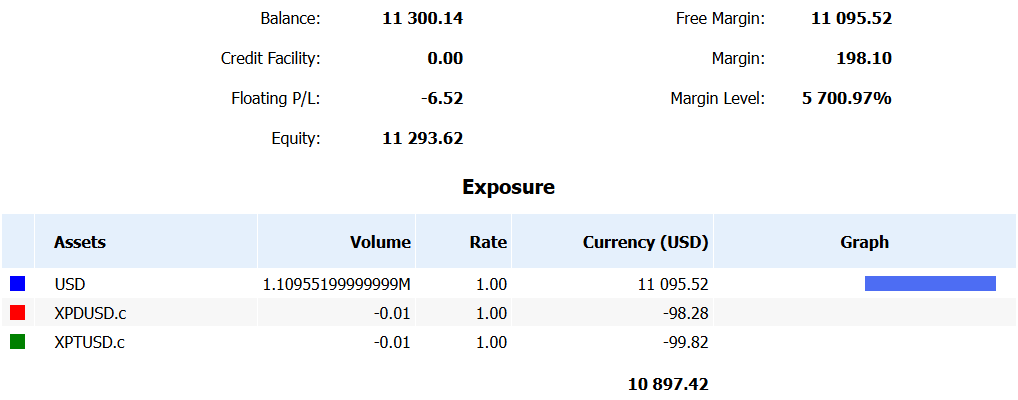Select the XPDUSD.c asset row
Viewport: 1018px width, 400px height.
click(90, 314)
